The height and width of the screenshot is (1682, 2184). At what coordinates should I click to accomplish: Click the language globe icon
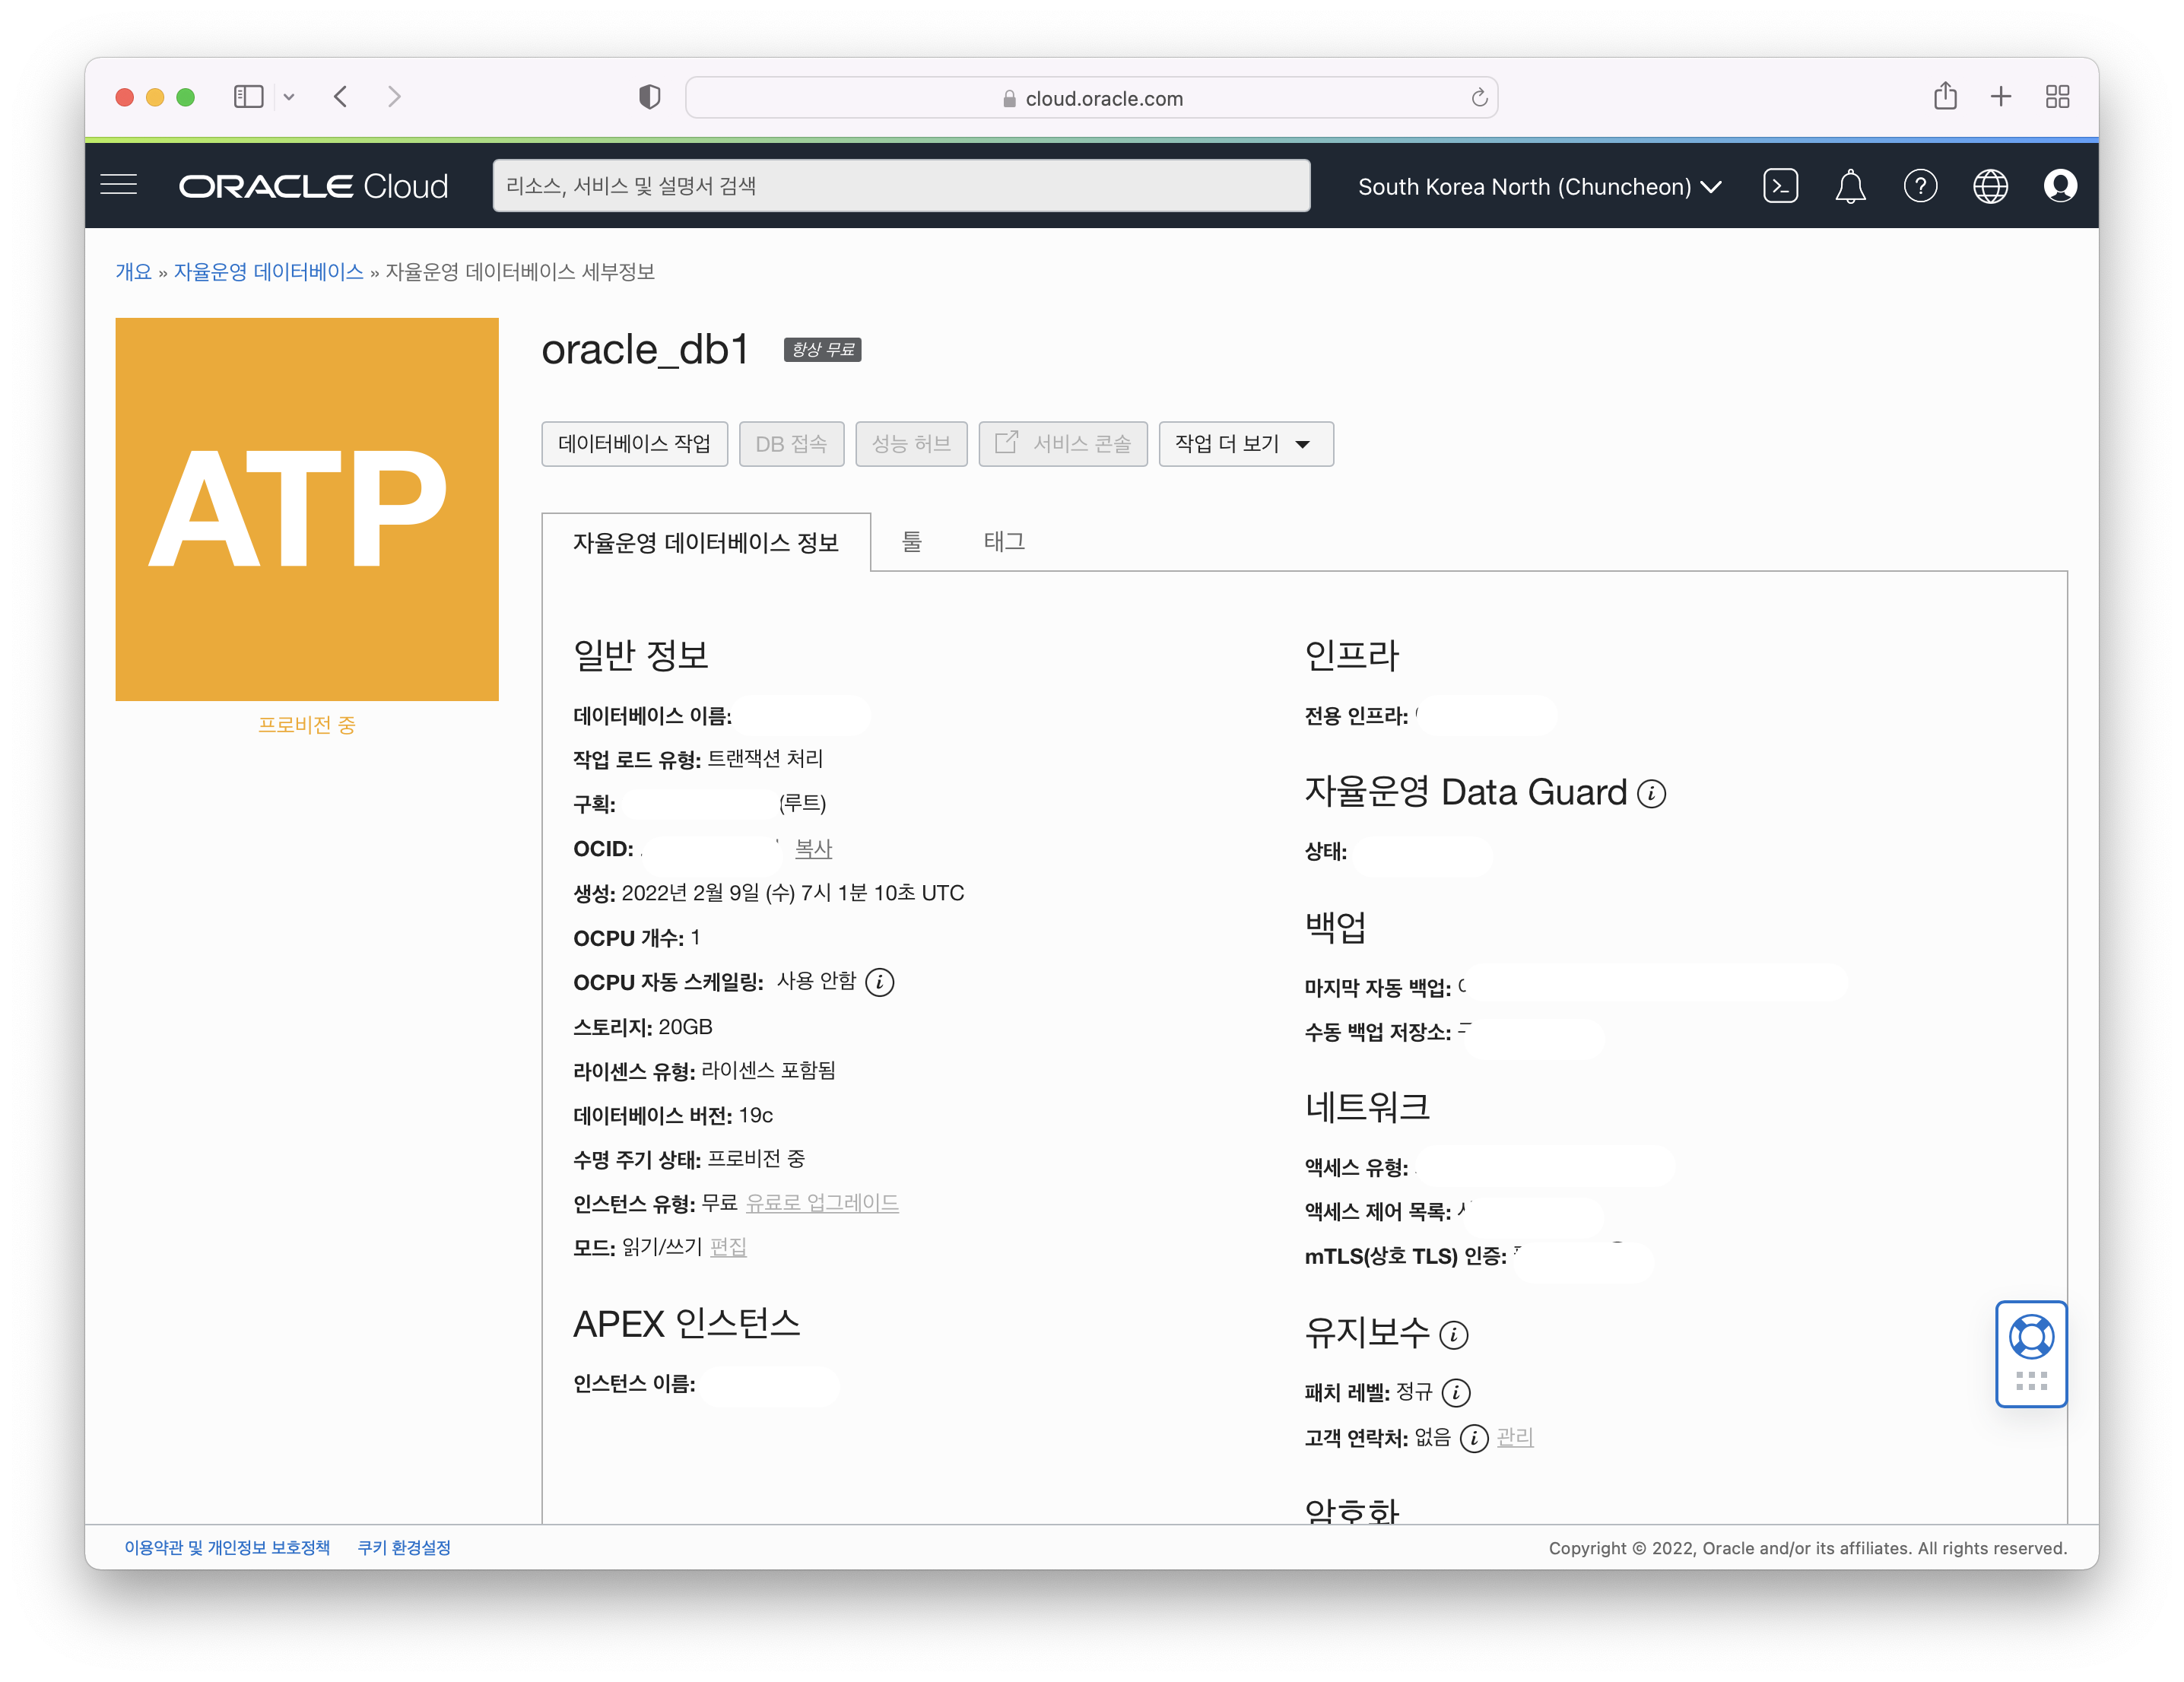[x=1990, y=186]
